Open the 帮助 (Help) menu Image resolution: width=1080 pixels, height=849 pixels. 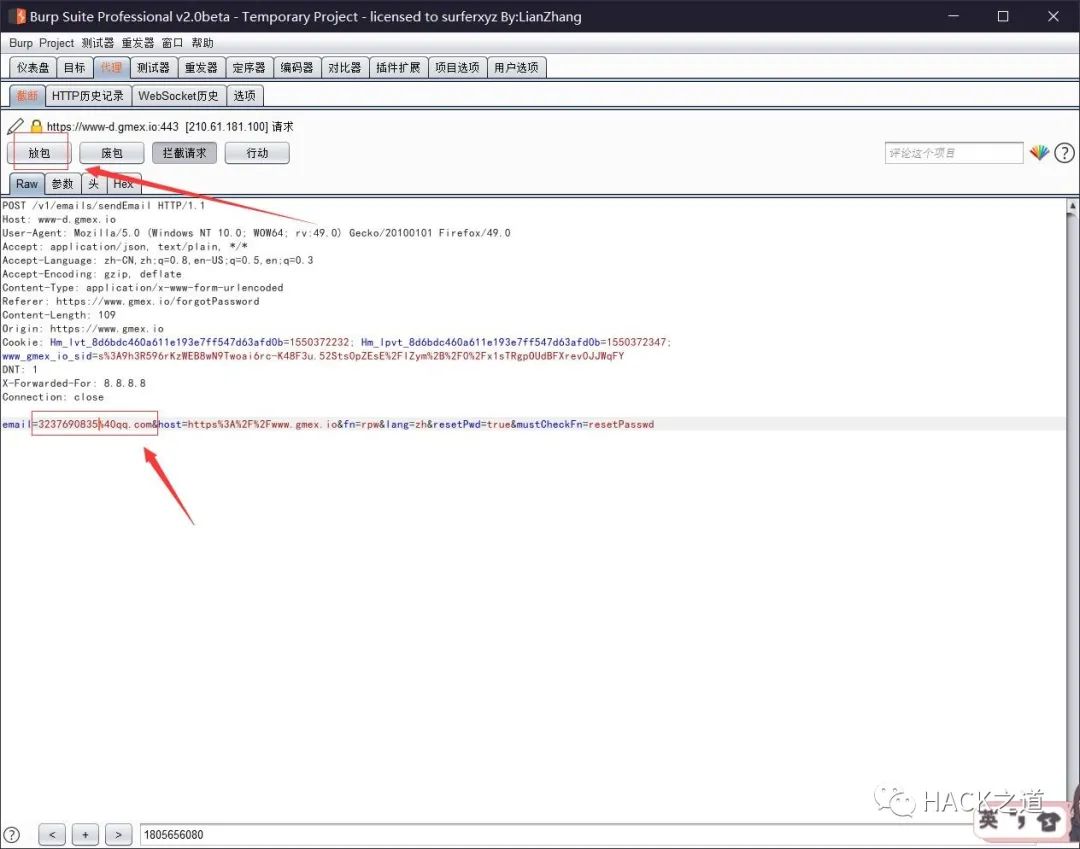pyautogui.click(x=202, y=43)
